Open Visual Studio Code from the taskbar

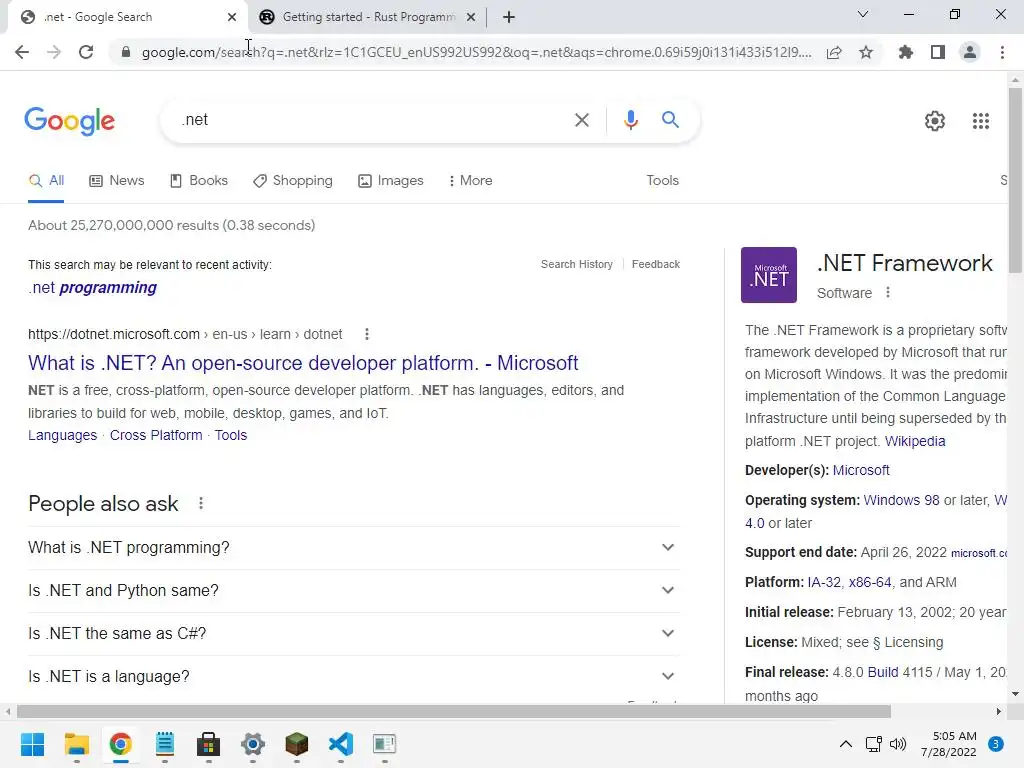341,744
